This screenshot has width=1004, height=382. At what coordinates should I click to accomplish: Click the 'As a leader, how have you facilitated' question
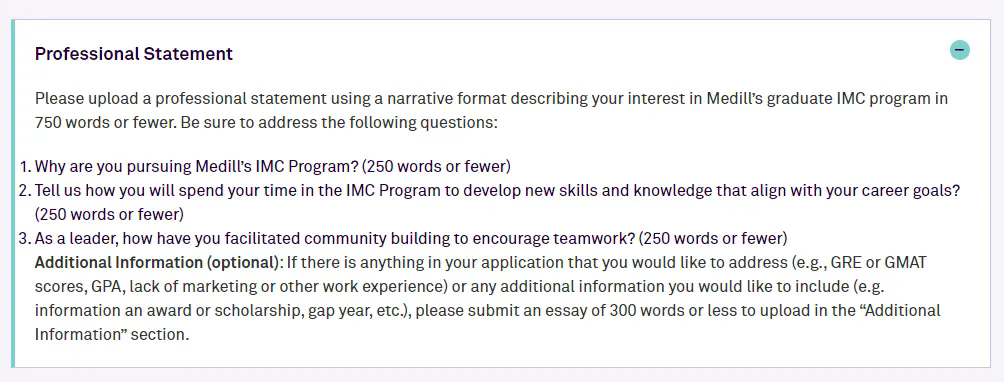point(335,239)
